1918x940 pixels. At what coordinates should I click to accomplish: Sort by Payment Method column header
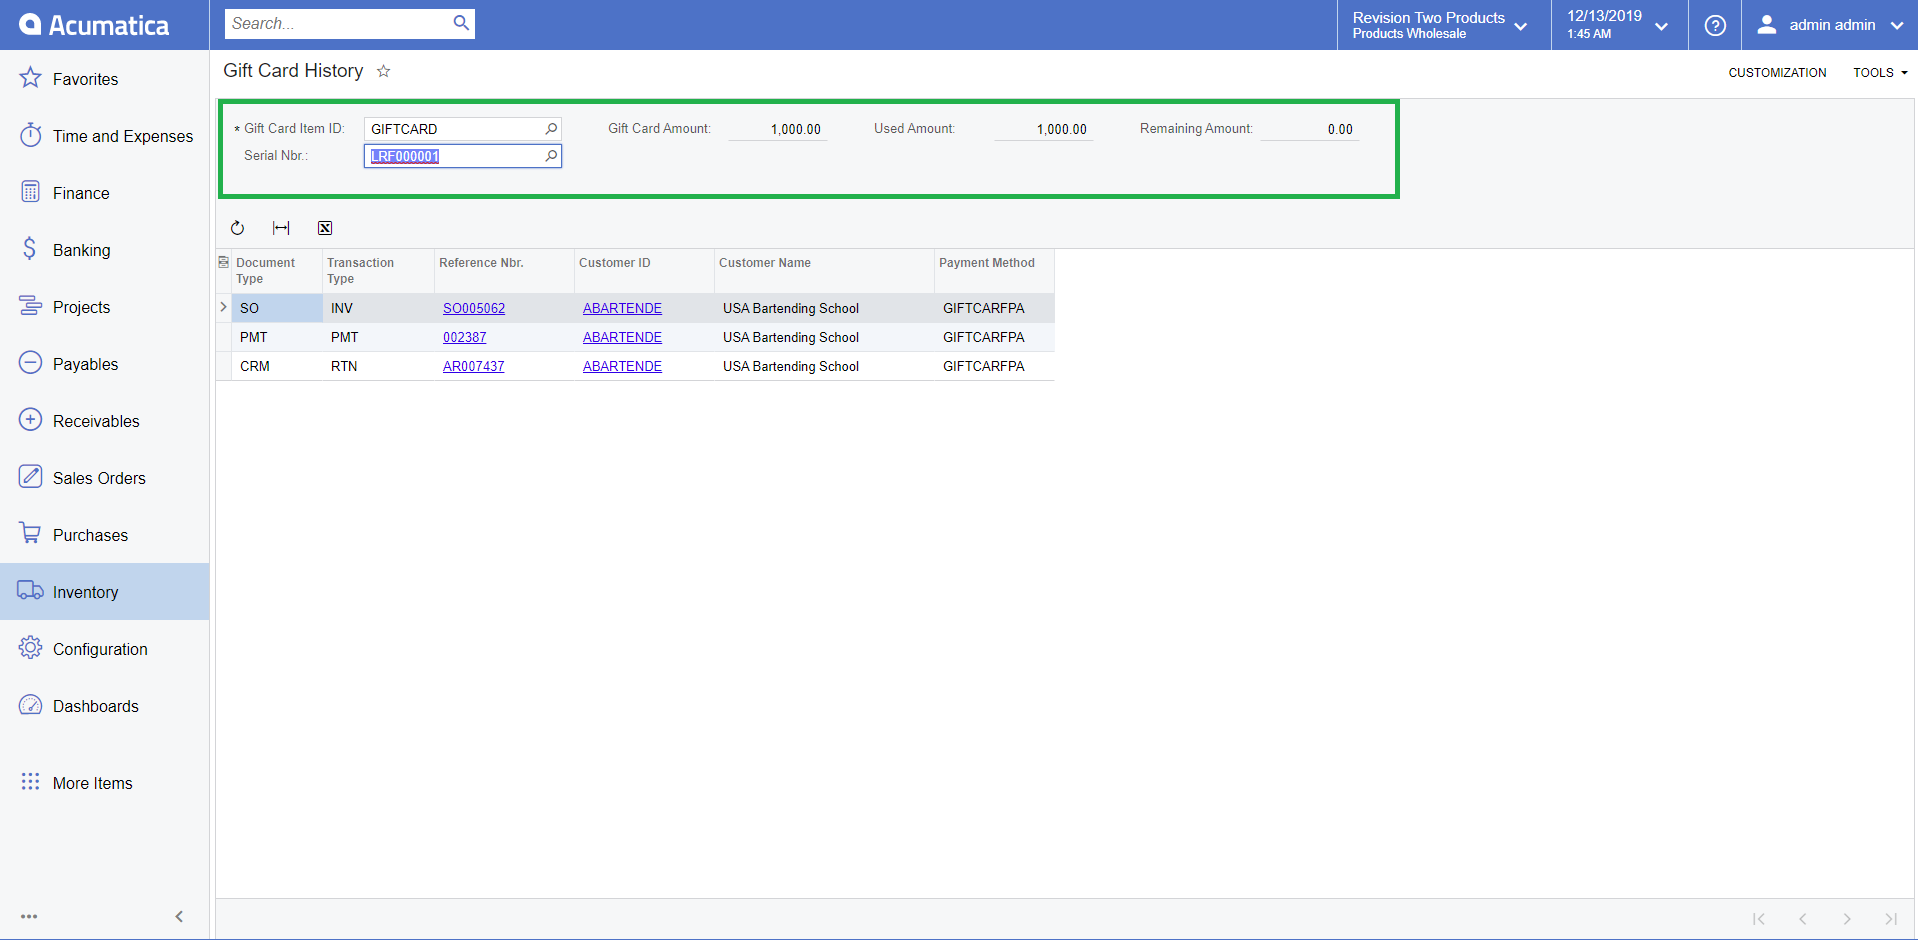coord(994,271)
